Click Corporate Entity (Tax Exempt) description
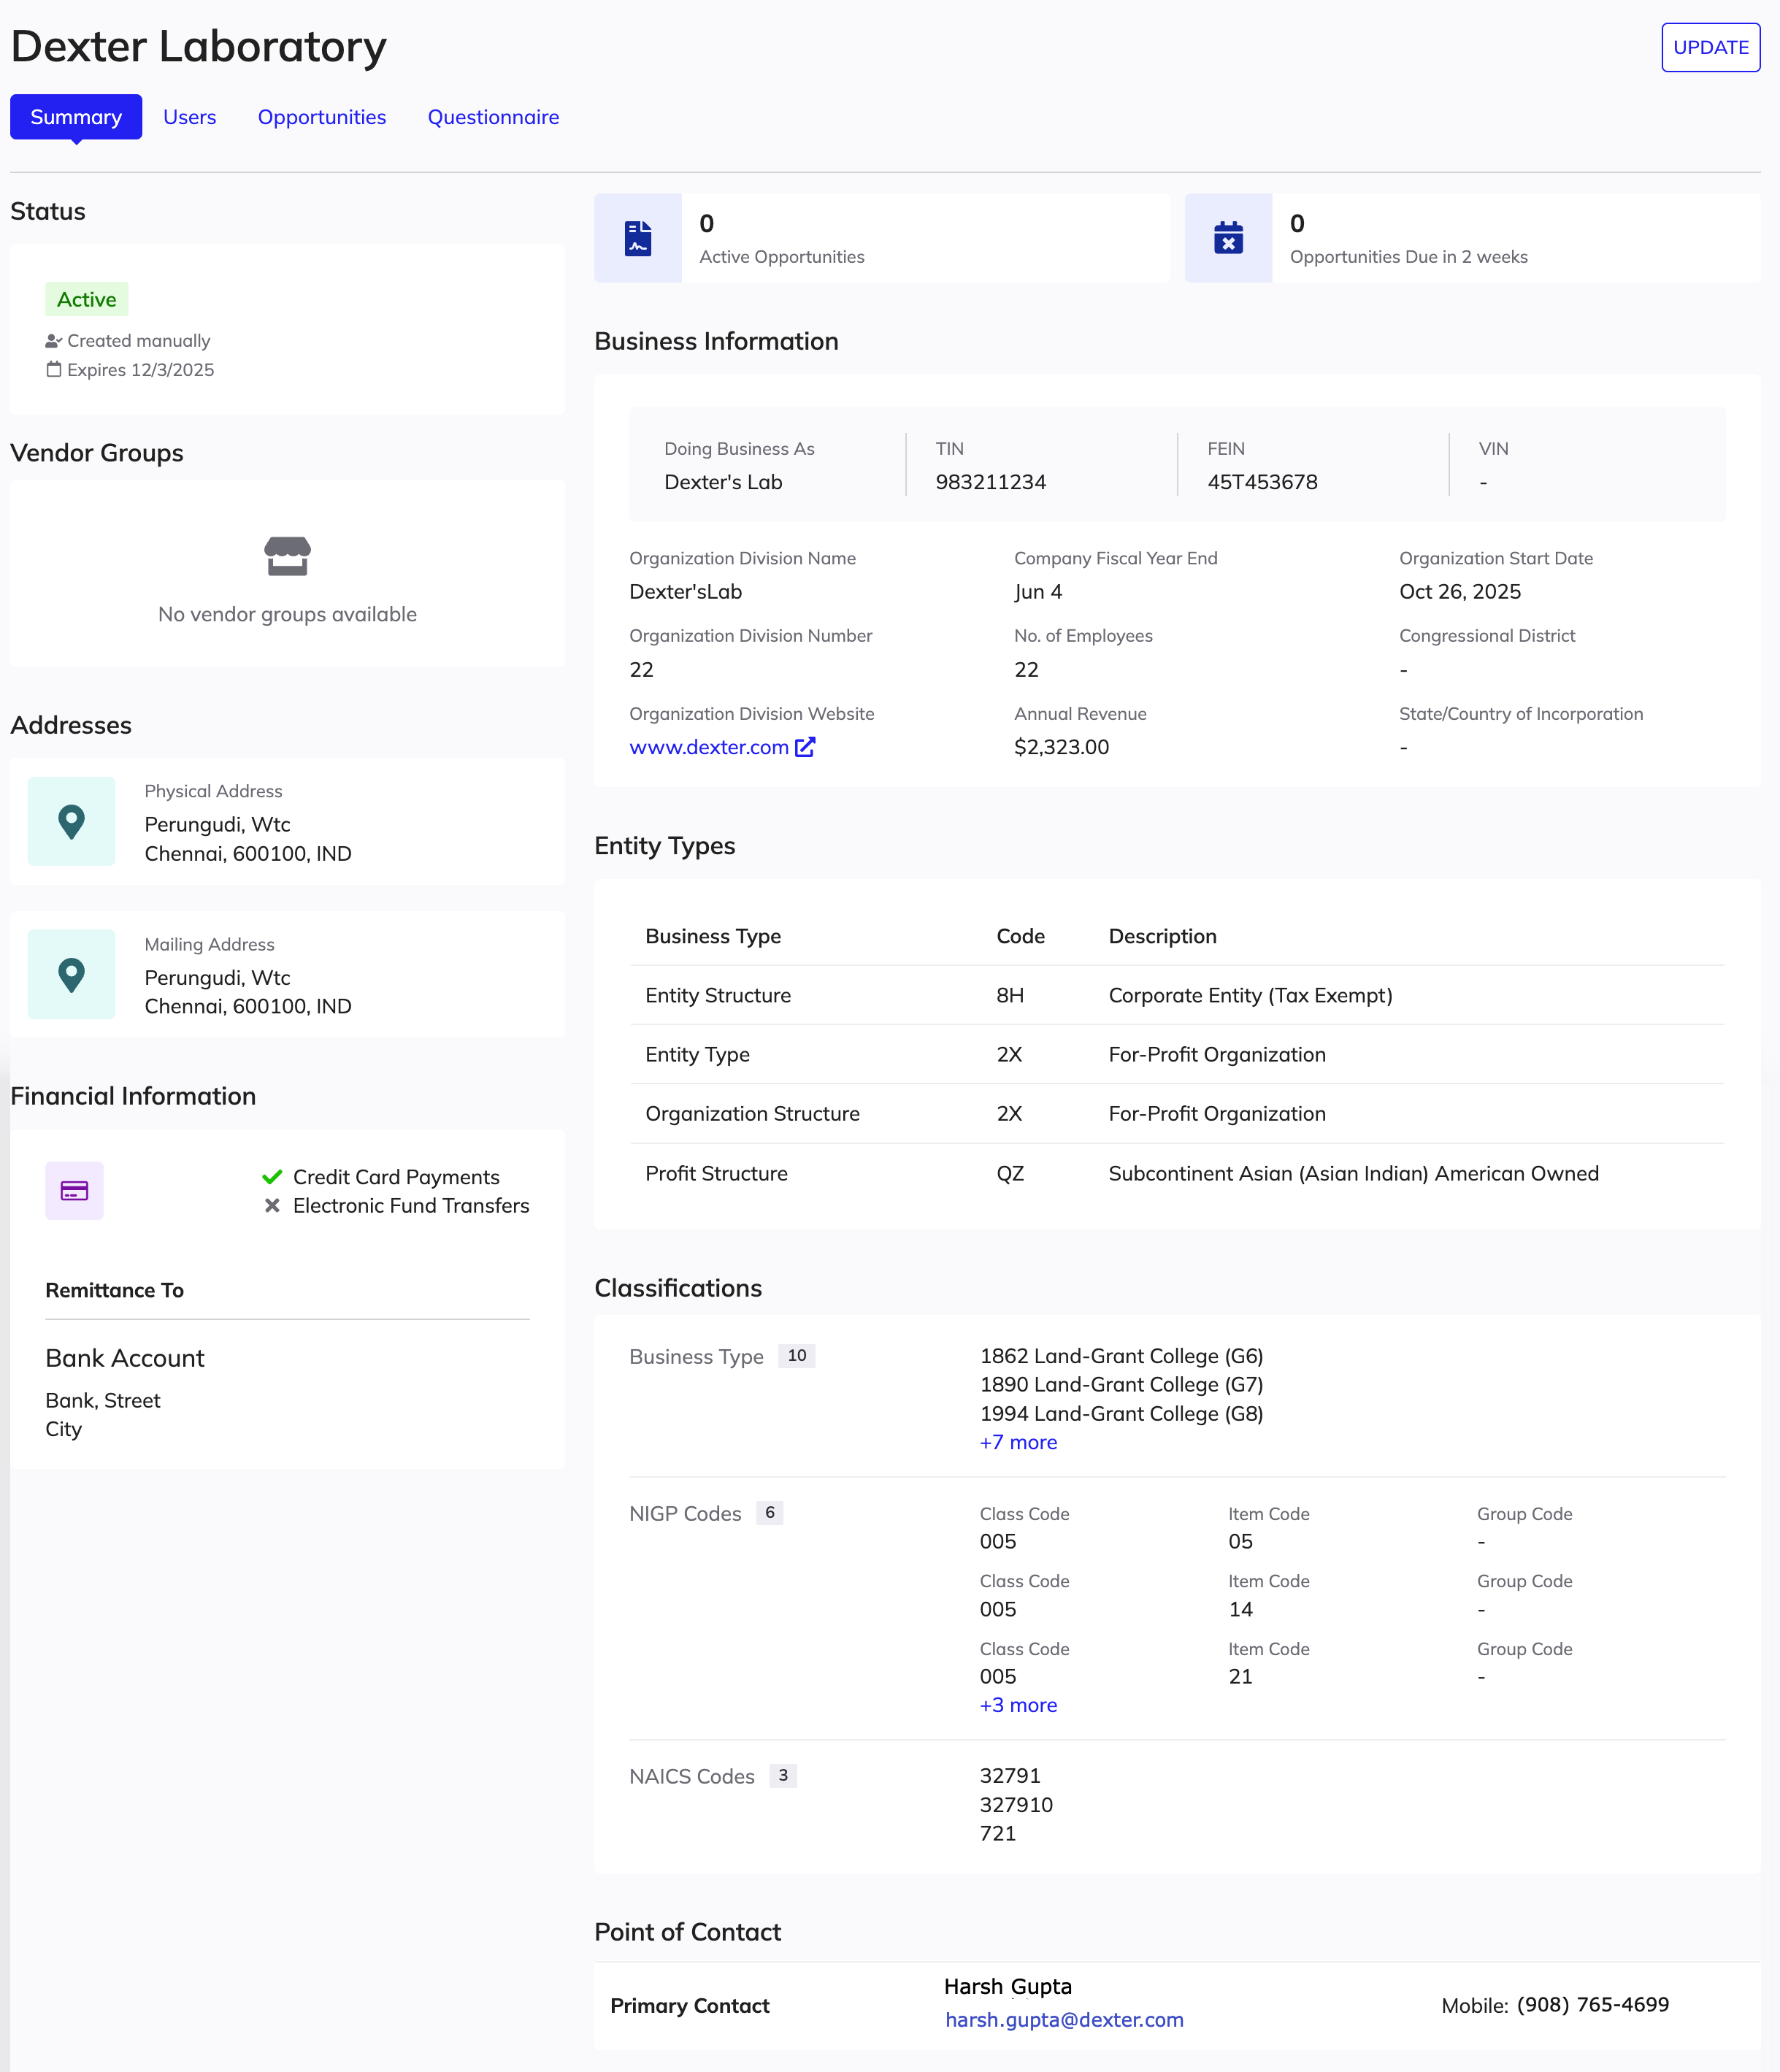Viewport: 1780px width, 2072px height. click(x=1250, y=995)
